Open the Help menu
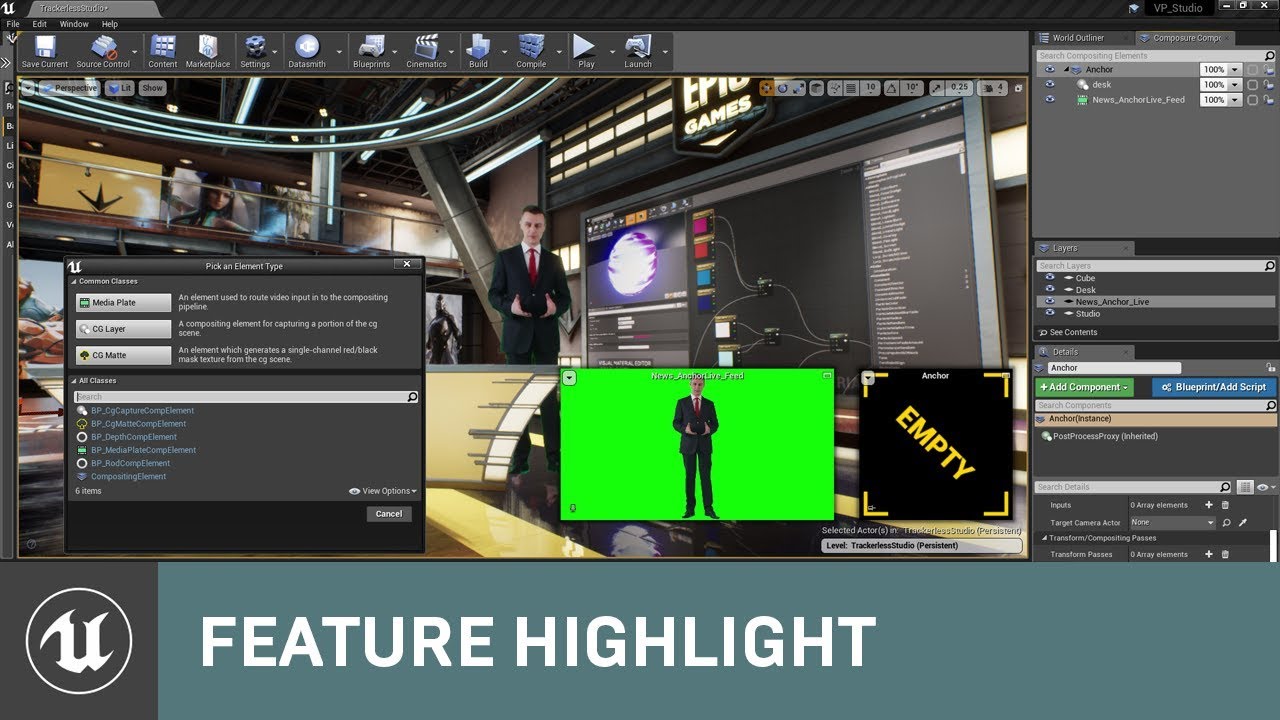 (x=110, y=24)
